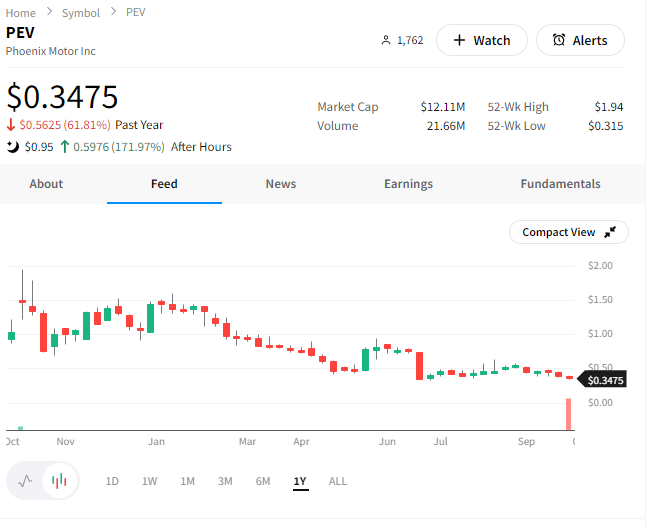
Task: Click the red down arrow price change icon
Action: pos(11,125)
